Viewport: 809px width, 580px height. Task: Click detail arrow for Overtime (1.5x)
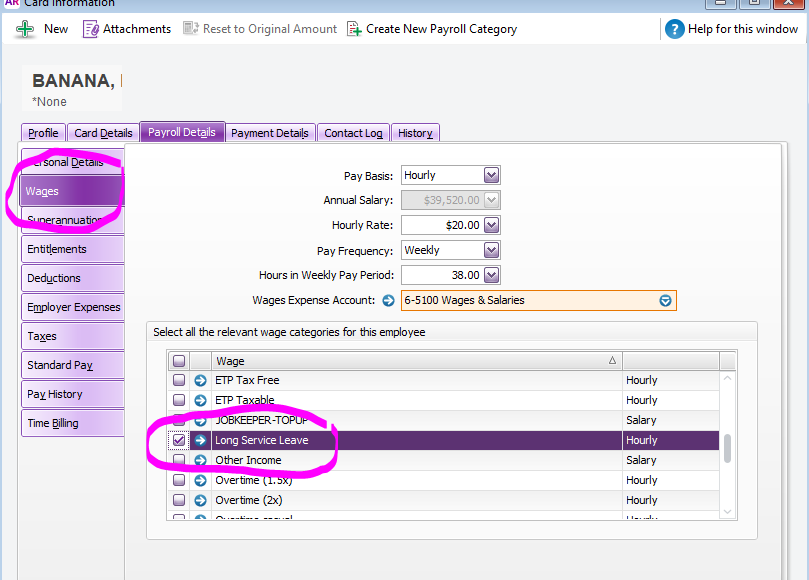pyautogui.click(x=200, y=480)
